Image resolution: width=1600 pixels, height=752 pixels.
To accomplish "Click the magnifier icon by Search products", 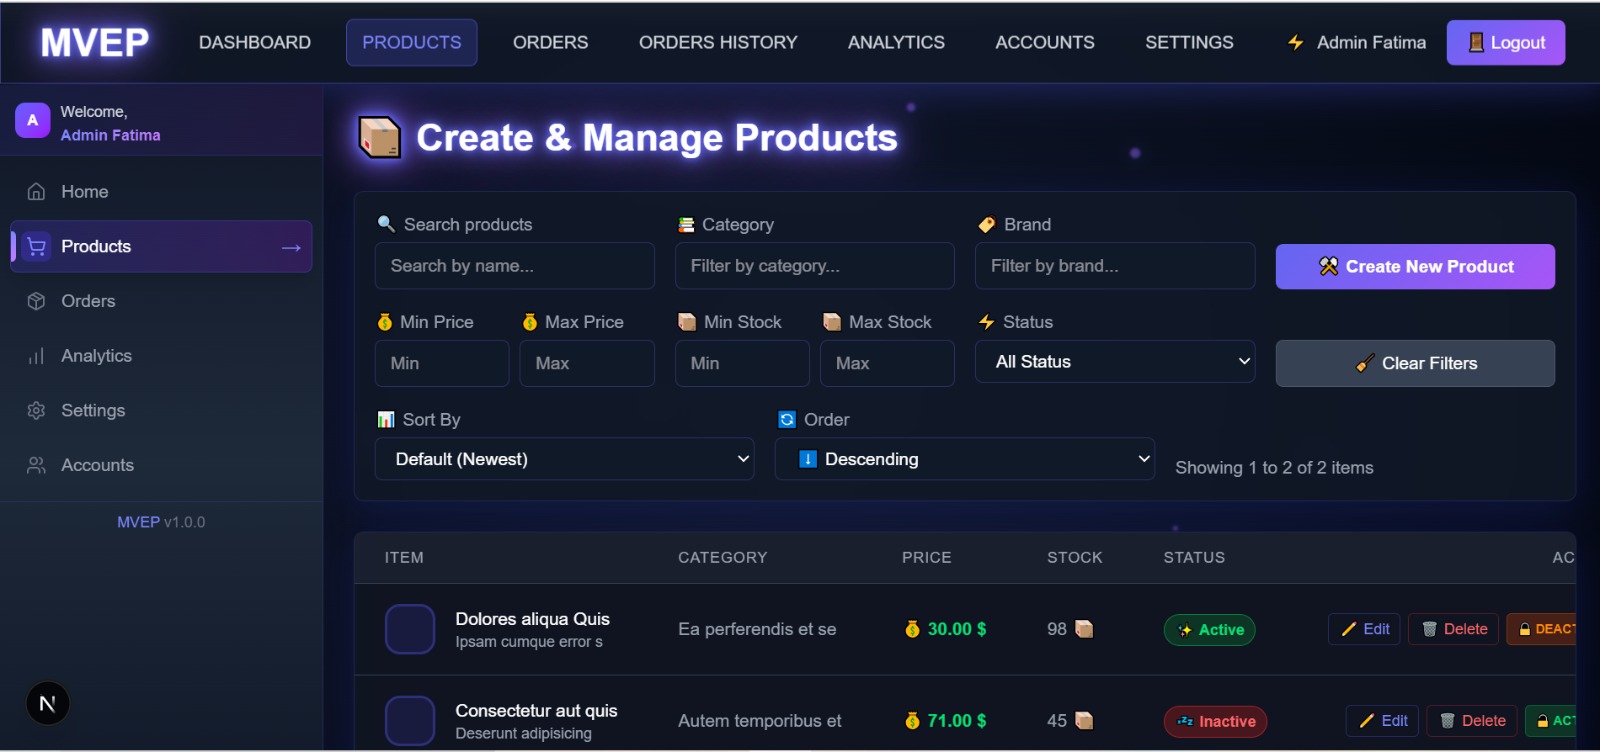I will [385, 224].
